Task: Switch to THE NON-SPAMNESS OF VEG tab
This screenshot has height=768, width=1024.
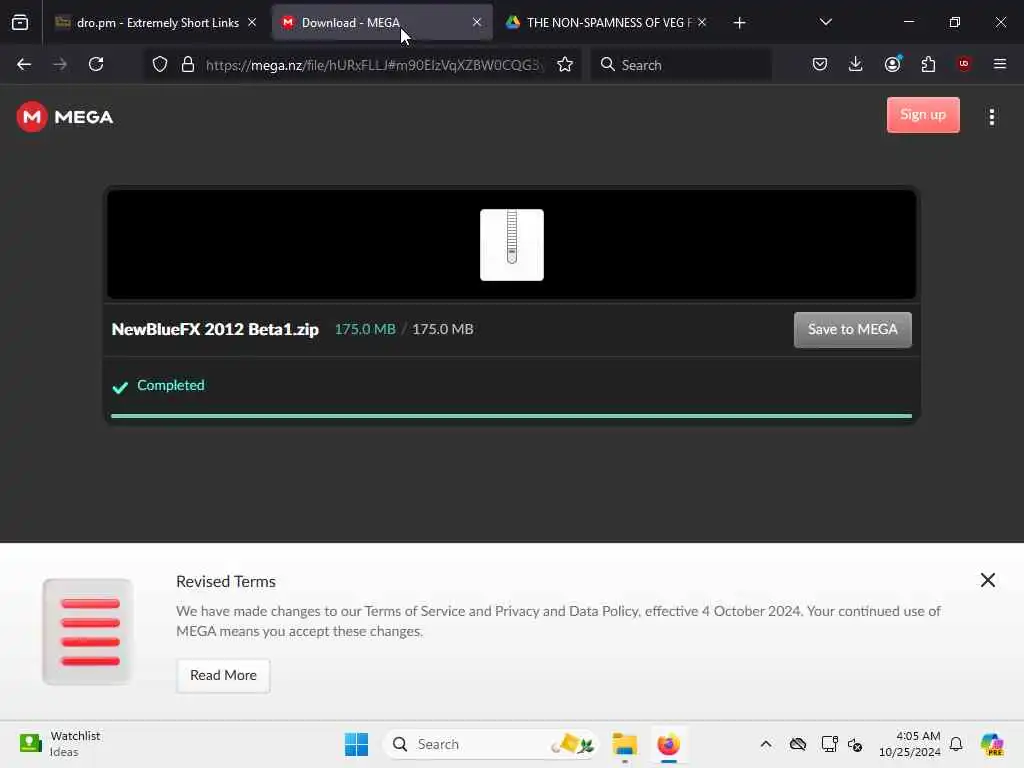Action: coord(607,23)
